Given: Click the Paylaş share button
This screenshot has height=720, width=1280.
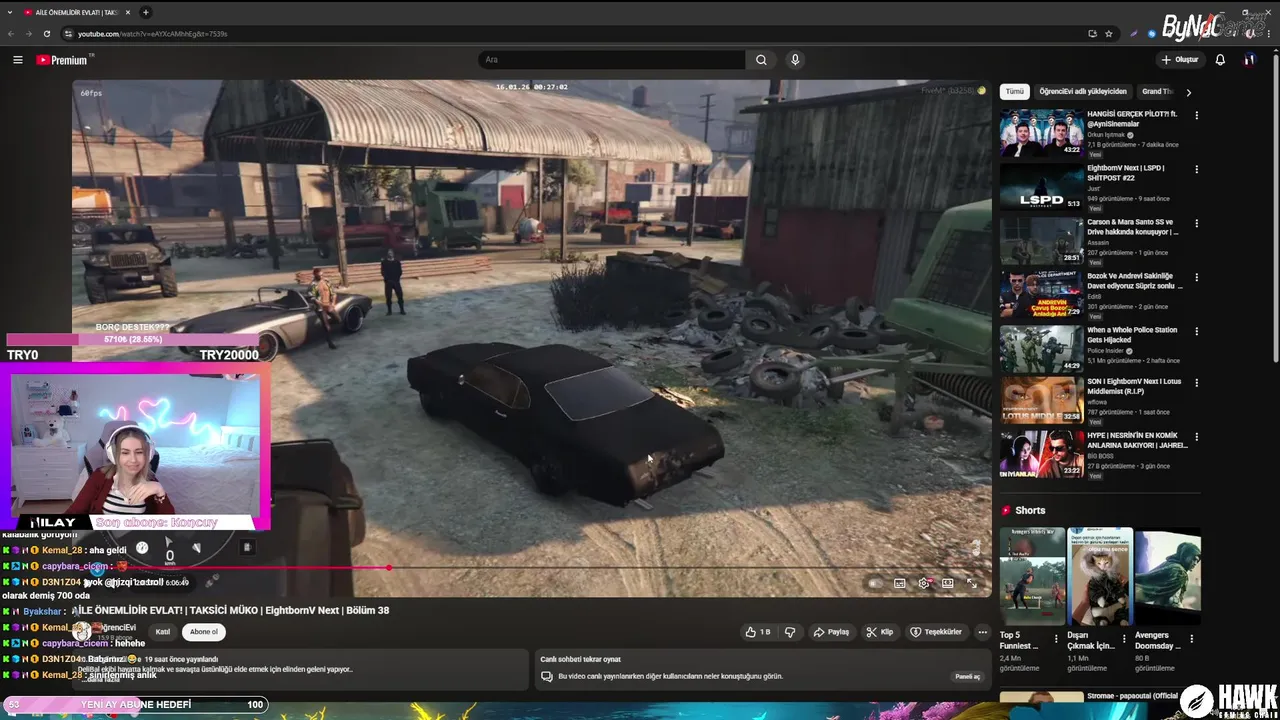Looking at the screenshot, I should point(832,632).
